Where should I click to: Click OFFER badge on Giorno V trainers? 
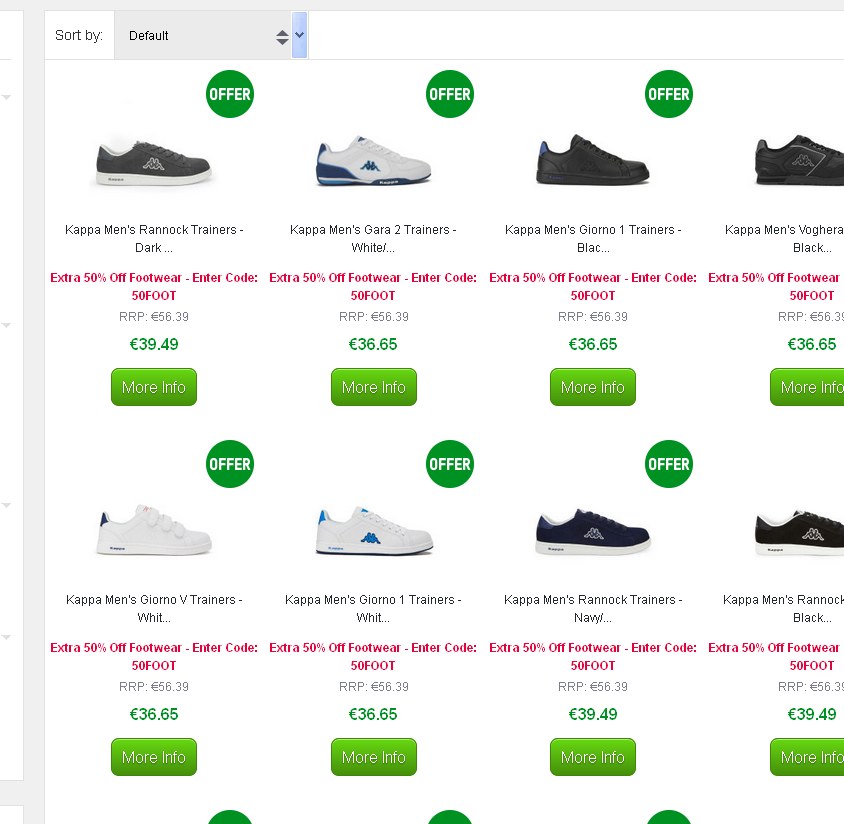pyautogui.click(x=230, y=464)
